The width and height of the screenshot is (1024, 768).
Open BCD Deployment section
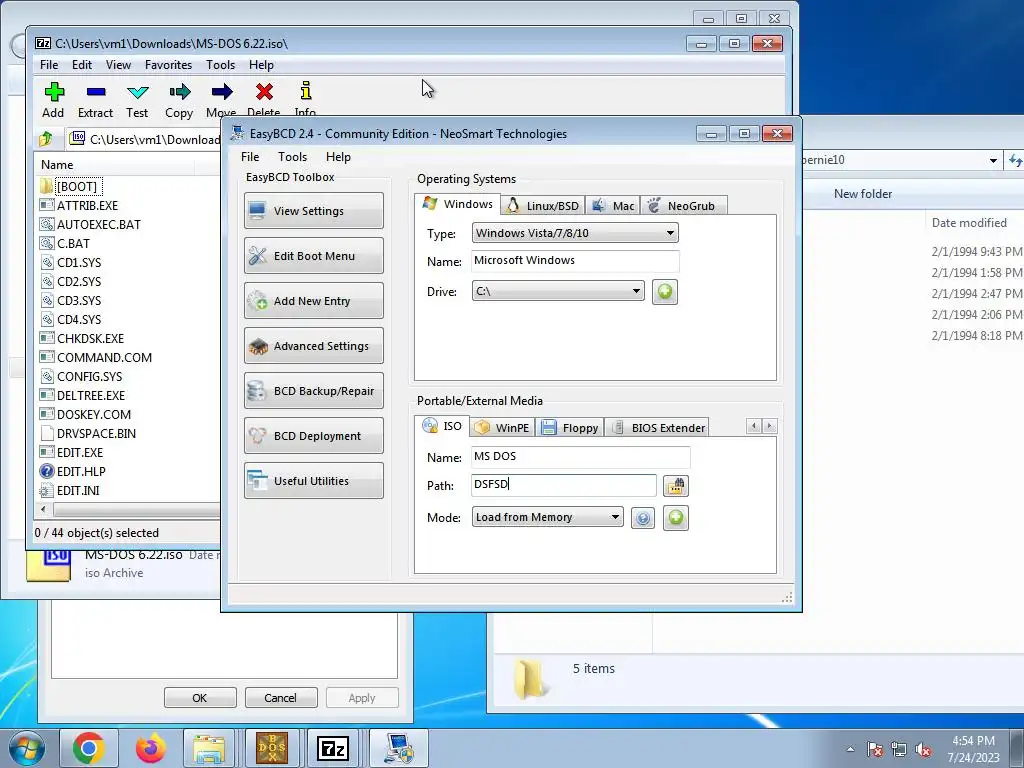(313, 436)
